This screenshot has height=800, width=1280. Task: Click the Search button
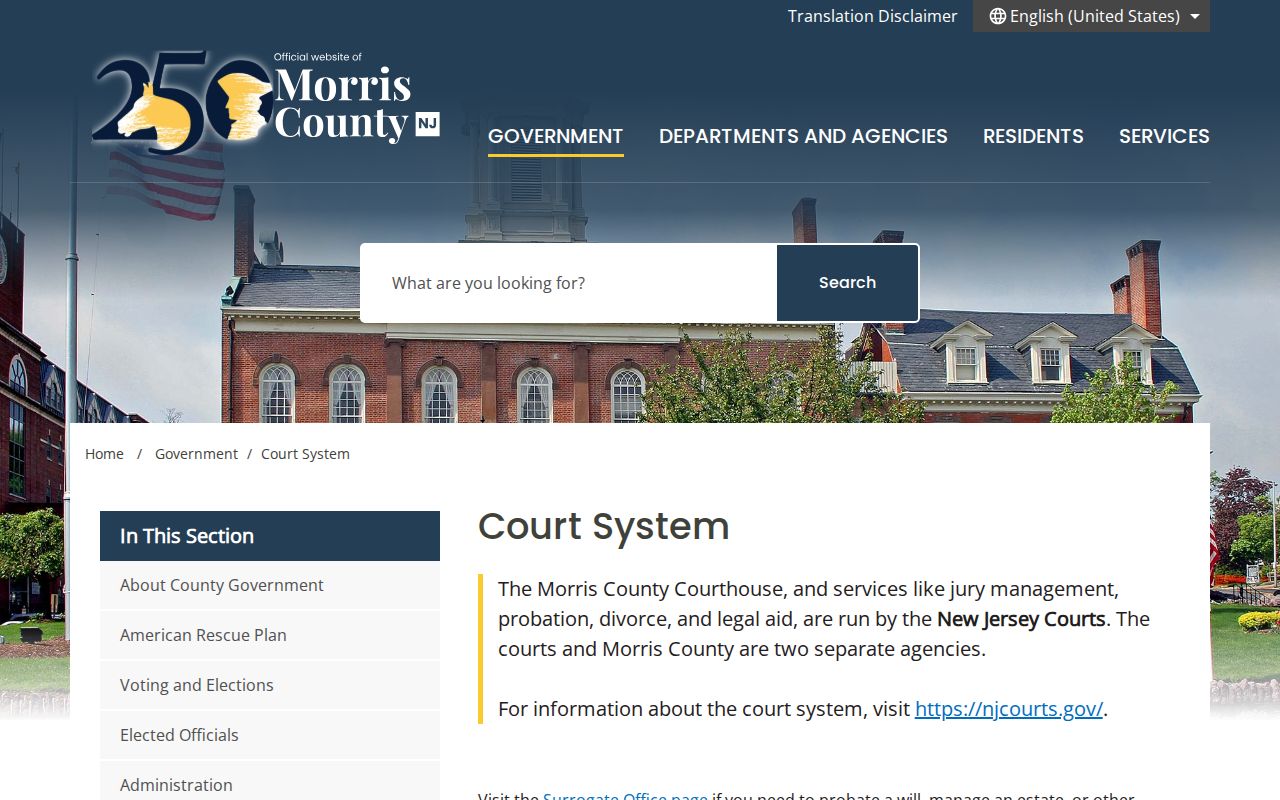pos(847,283)
